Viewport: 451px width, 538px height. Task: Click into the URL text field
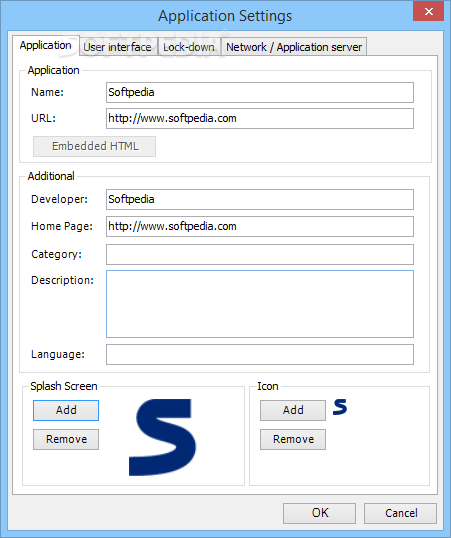[x=260, y=119]
